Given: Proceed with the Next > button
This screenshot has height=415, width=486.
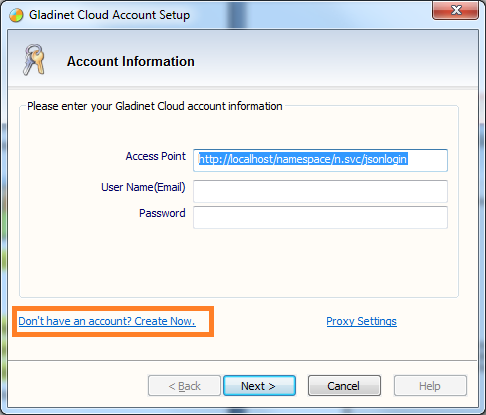Looking at the screenshot, I should [259, 386].
